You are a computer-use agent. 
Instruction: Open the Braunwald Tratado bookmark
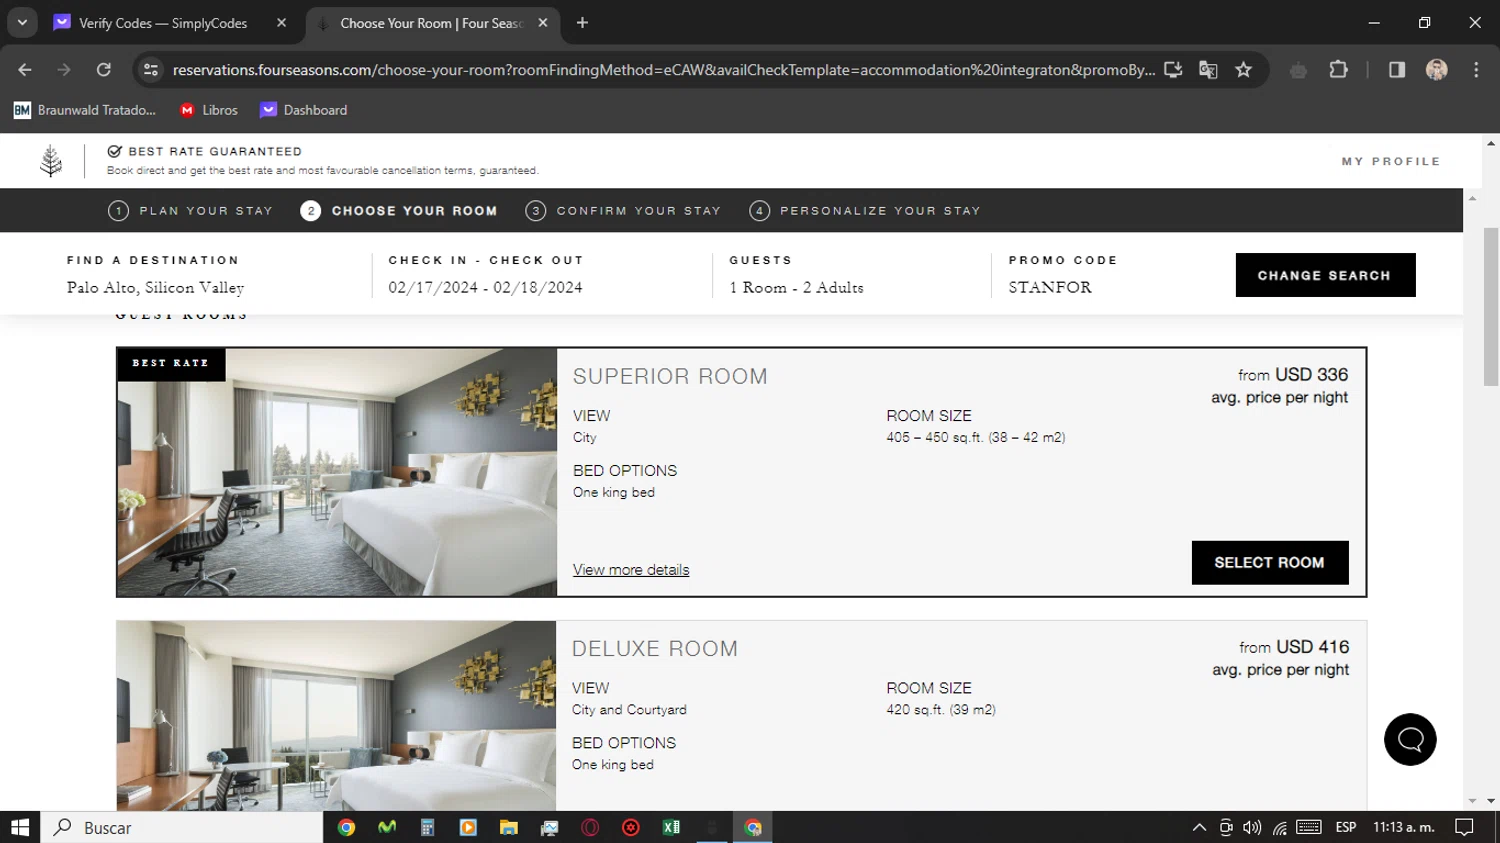(85, 110)
